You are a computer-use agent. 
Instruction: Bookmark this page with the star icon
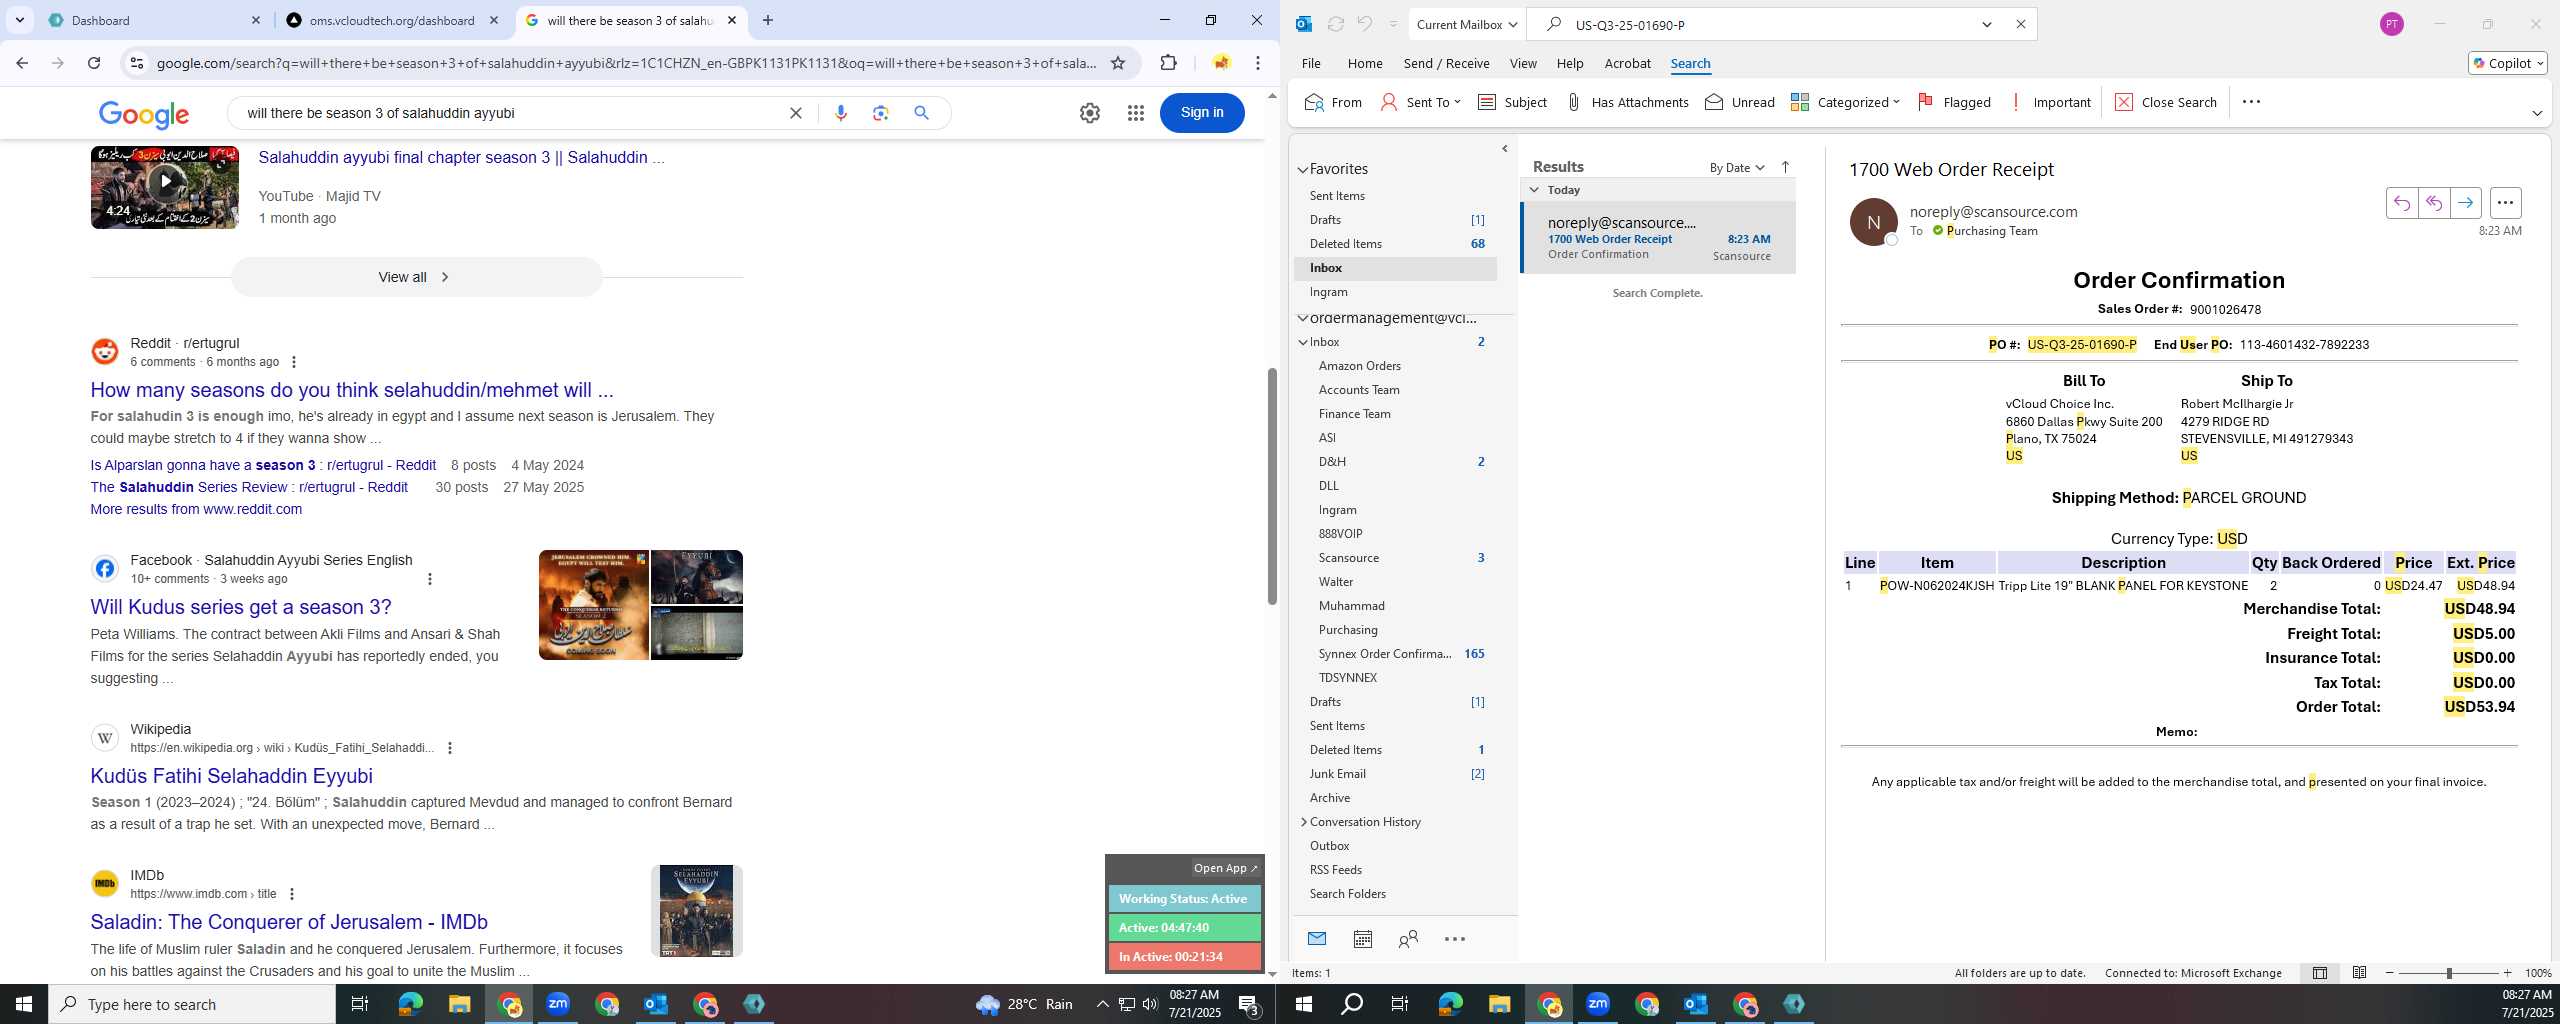[x=1118, y=63]
